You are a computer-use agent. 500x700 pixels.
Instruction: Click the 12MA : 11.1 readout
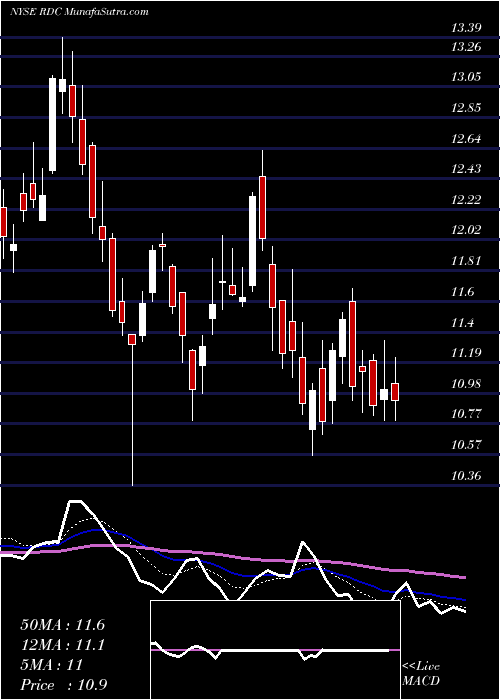coord(62,645)
